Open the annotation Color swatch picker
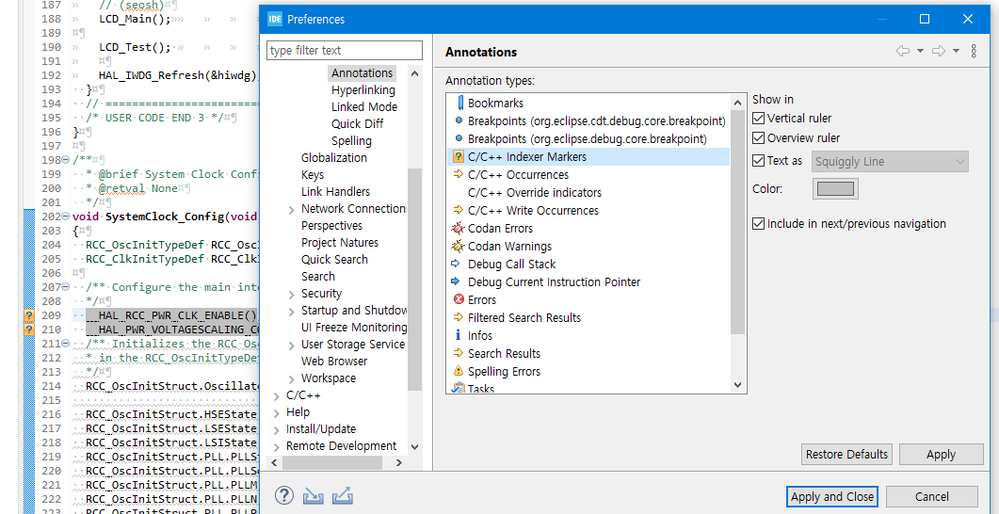This screenshot has width=999, height=514. [835, 189]
